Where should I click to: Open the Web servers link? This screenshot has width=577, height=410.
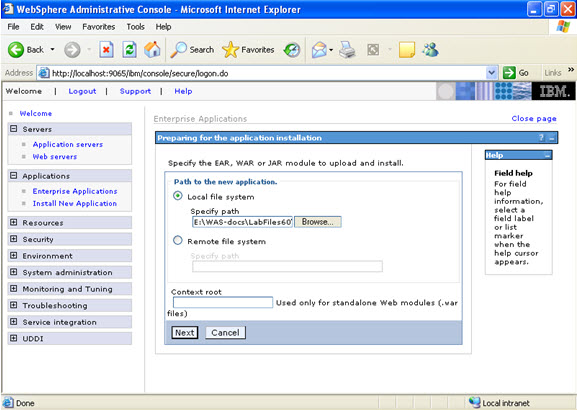pos(55,156)
